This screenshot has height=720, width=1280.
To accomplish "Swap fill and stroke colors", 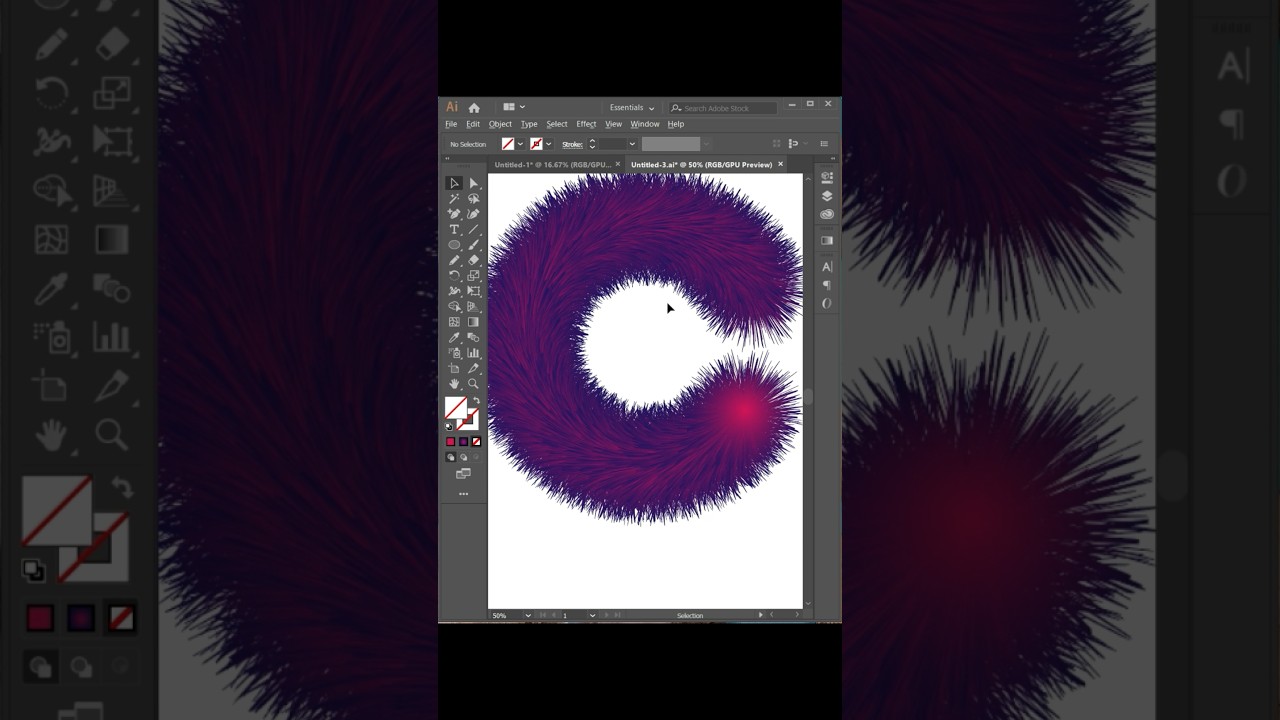I will (x=476, y=401).
